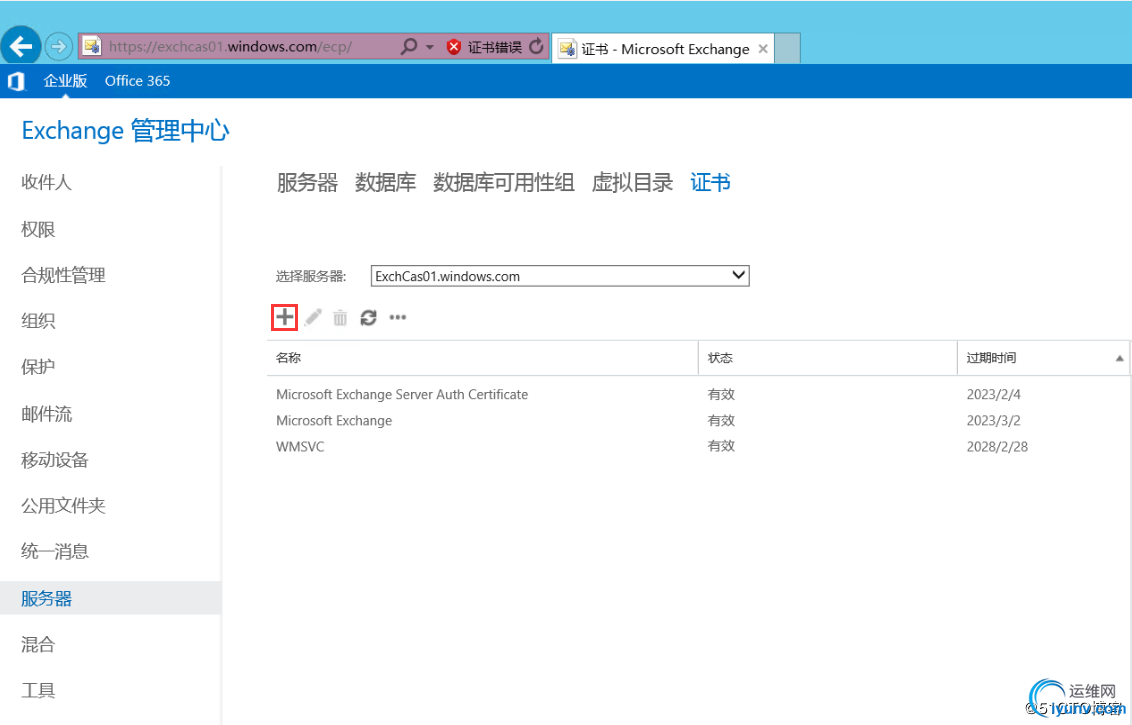Switch to the 虚拟目录 sub-tab

[x=632, y=183]
